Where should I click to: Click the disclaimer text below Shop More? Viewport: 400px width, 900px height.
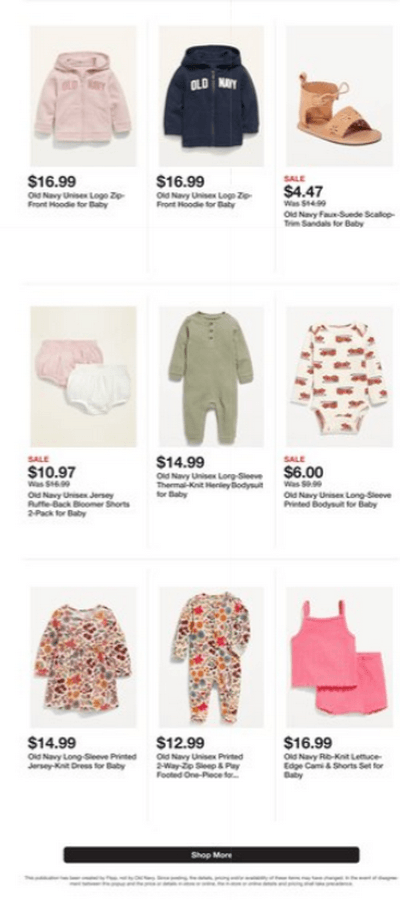(x=211, y=881)
